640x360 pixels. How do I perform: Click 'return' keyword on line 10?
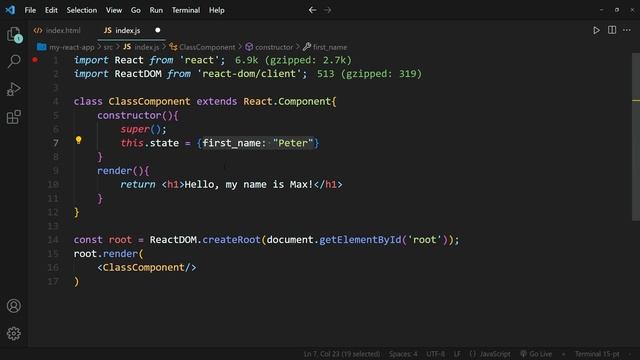click(x=138, y=184)
